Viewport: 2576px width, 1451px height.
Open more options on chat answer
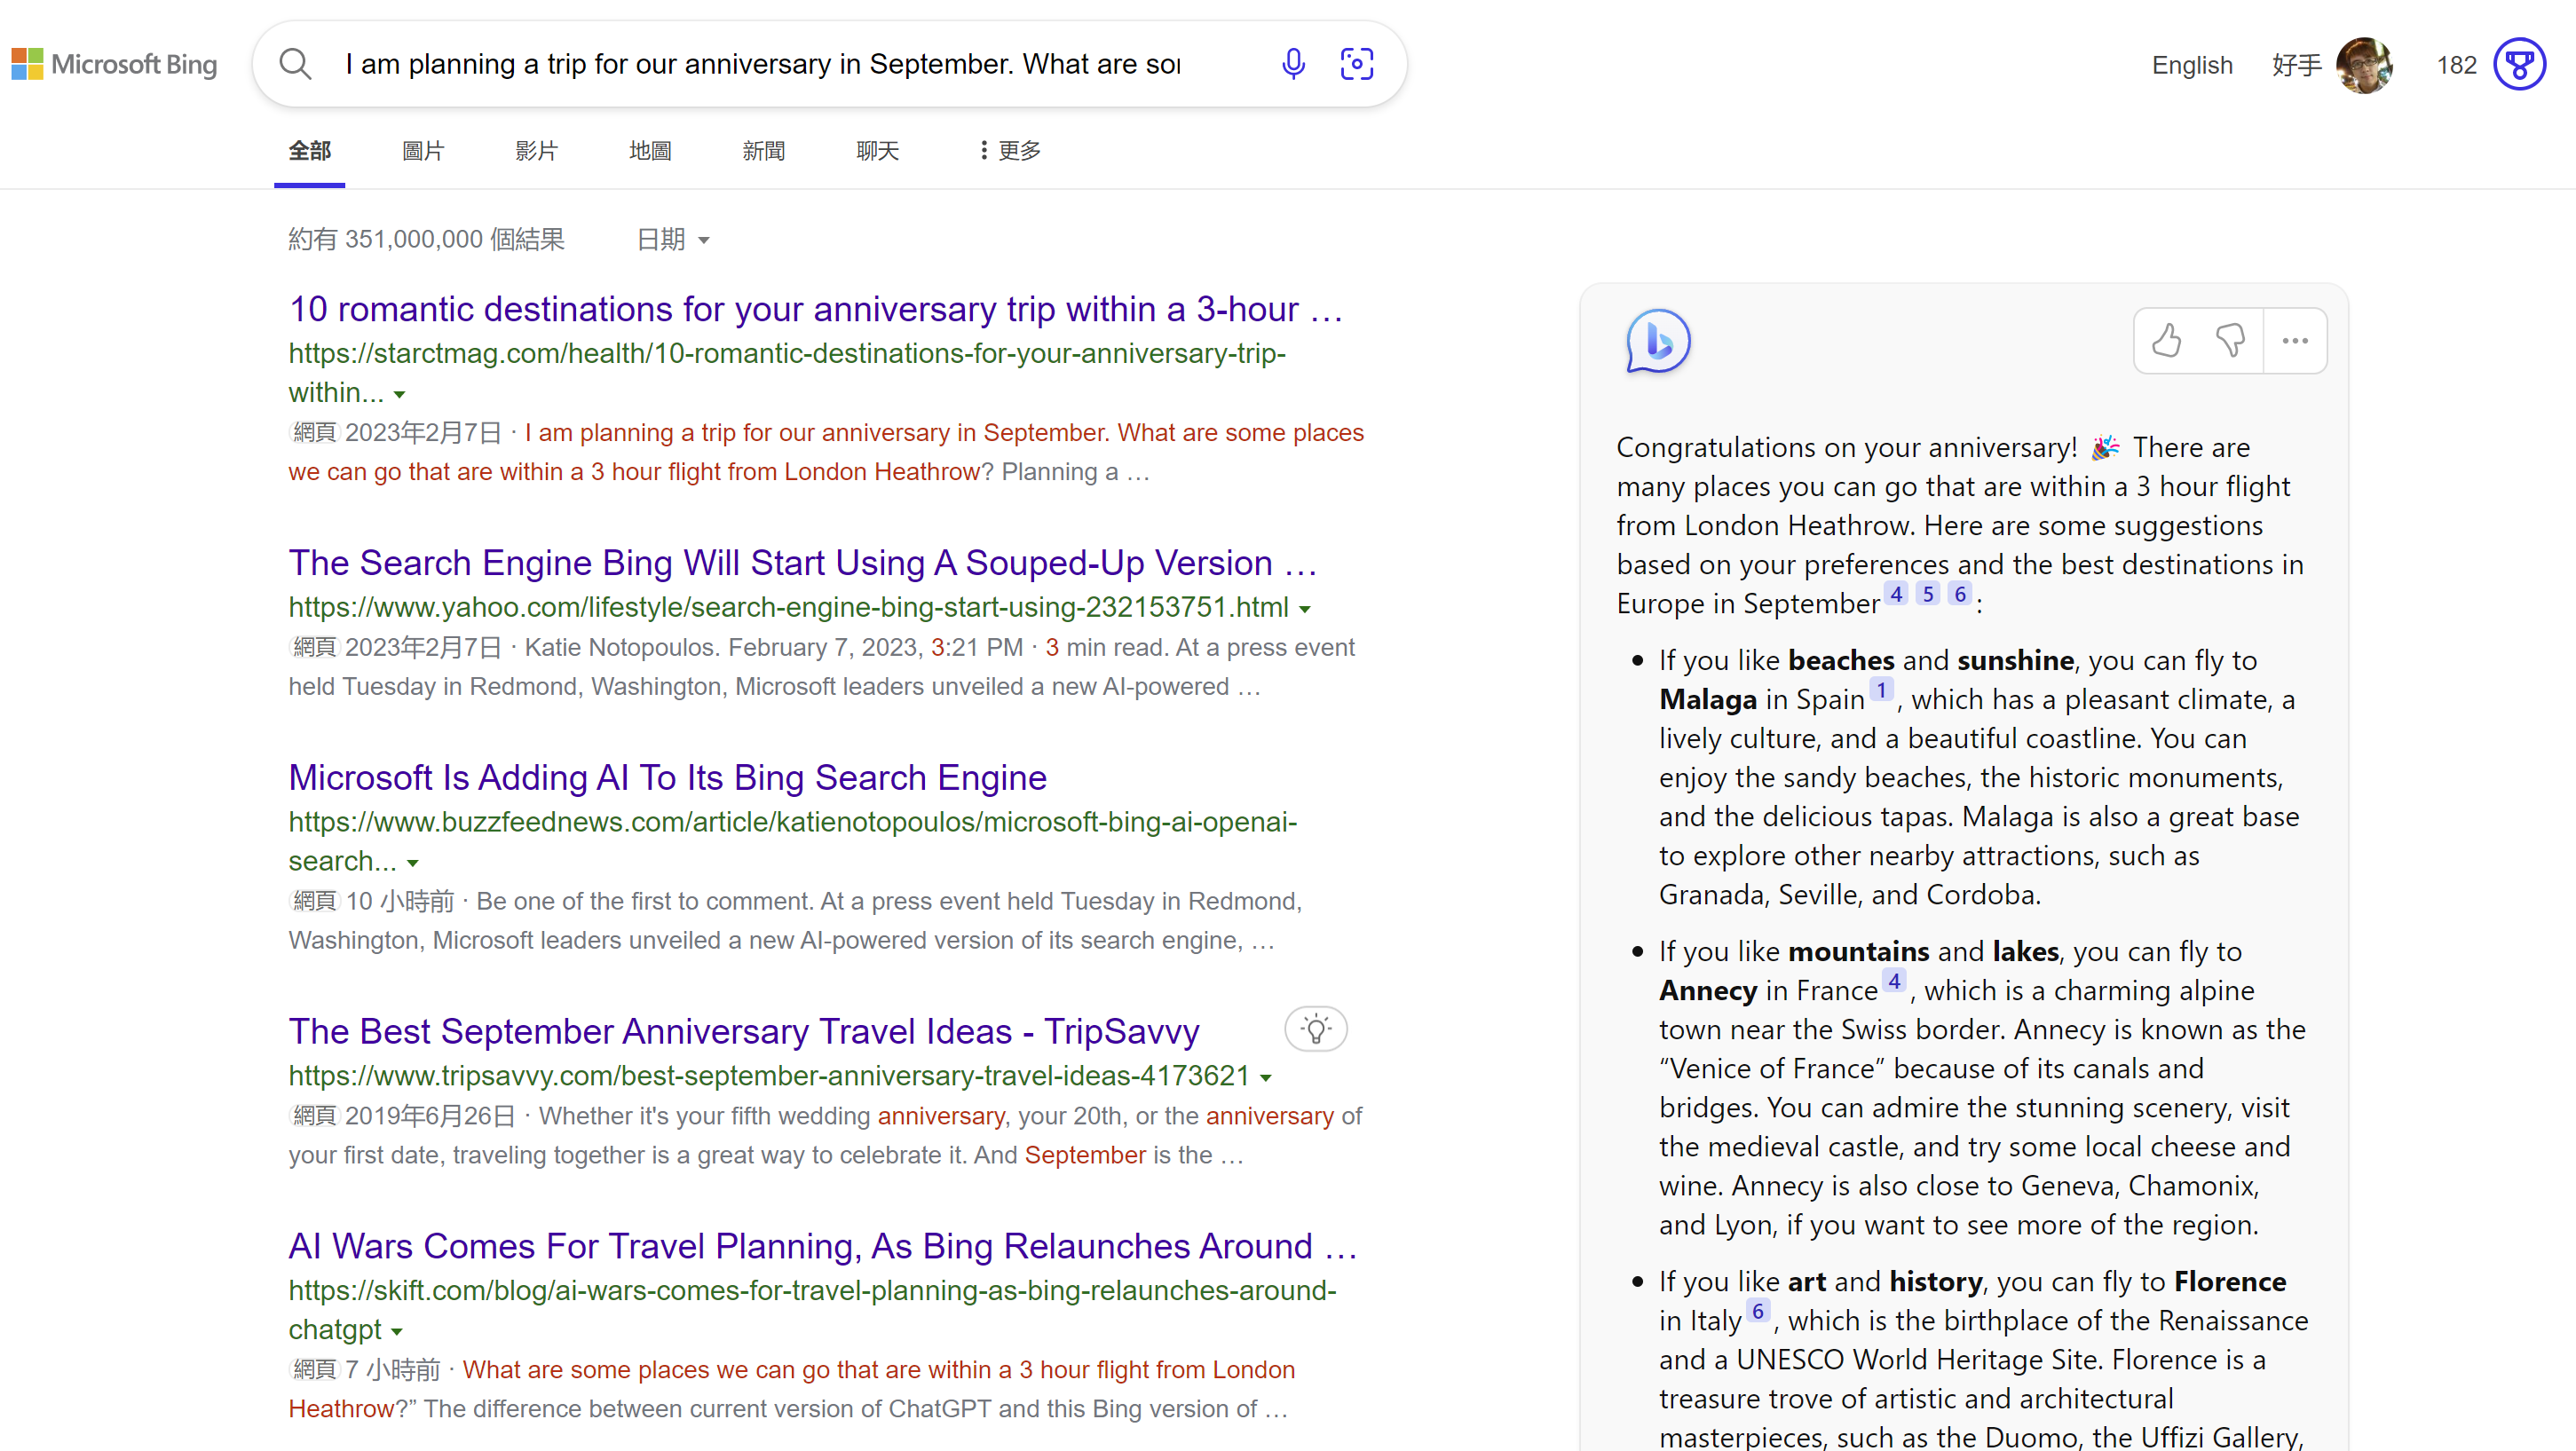tap(2295, 341)
